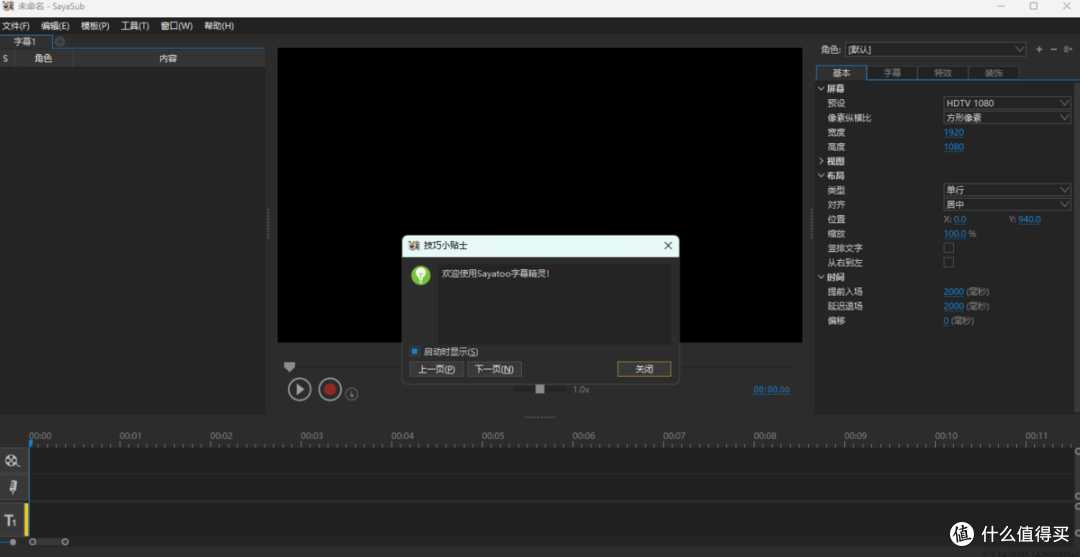Screen dimensions: 1080x557
Task: Click the small down-arrow icon beside Record
Action: [x=351, y=395]
